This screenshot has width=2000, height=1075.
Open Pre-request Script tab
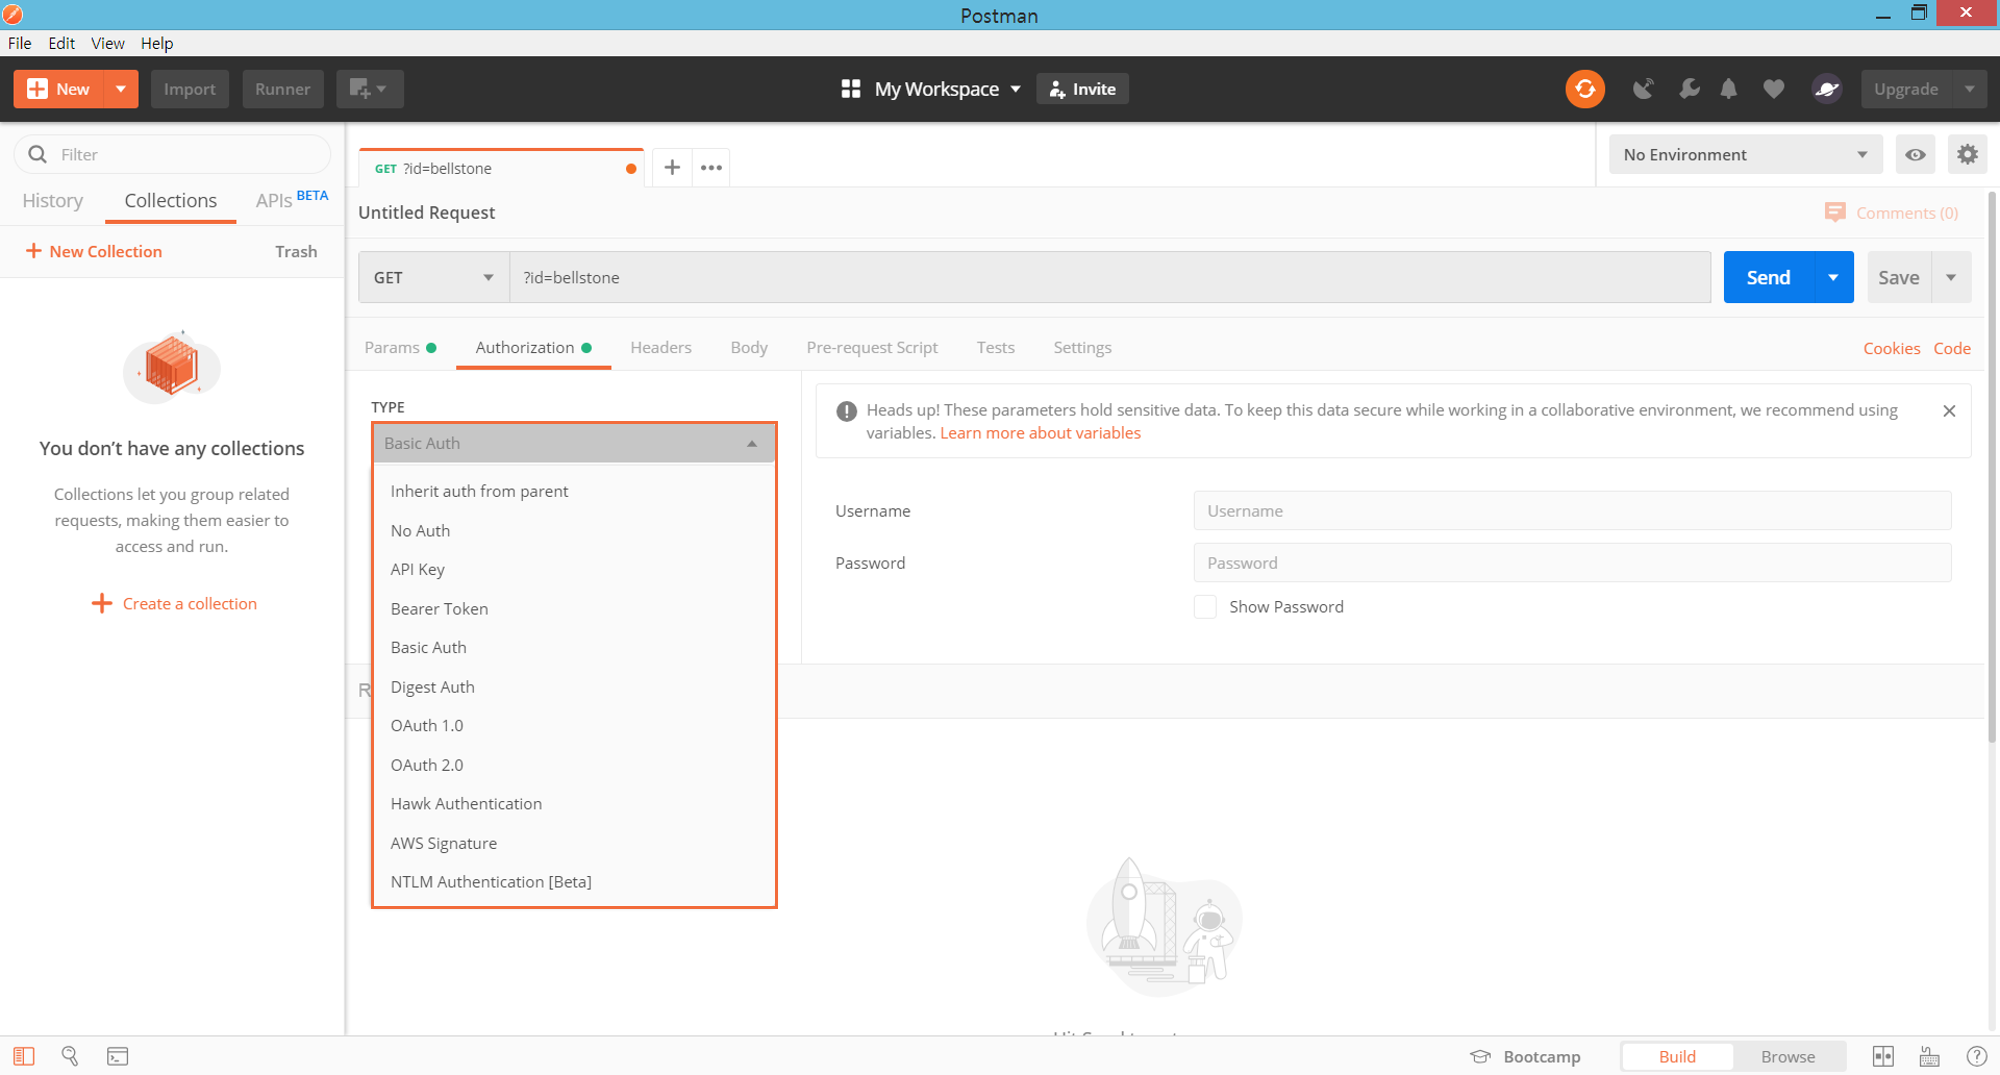click(872, 347)
